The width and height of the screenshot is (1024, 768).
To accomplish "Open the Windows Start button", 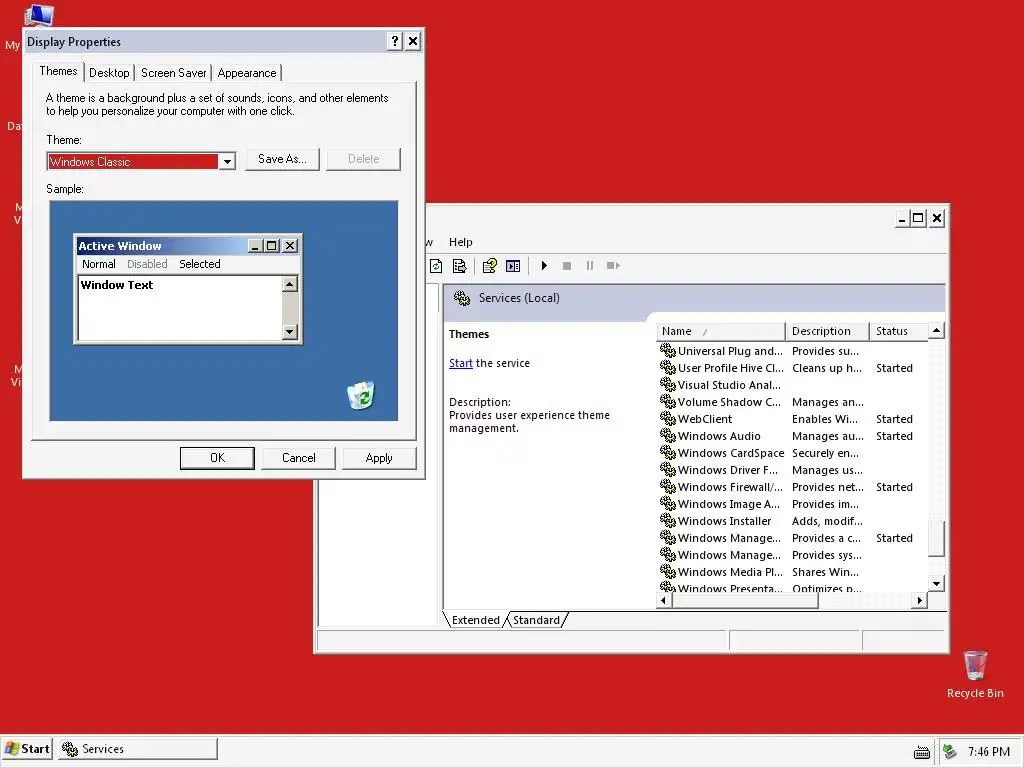I will point(27,749).
